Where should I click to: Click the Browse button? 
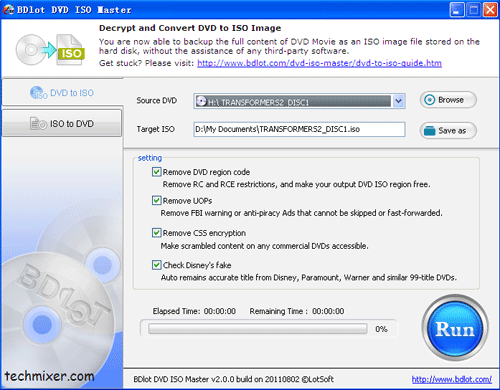point(448,100)
